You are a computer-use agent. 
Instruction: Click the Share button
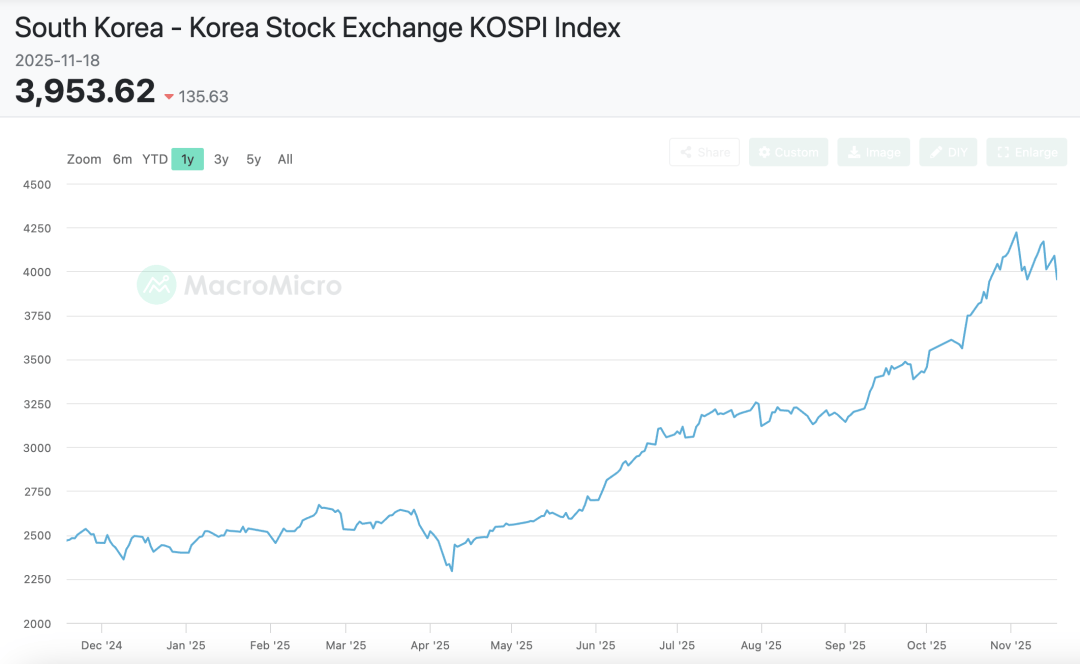pyautogui.click(x=704, y=152)
